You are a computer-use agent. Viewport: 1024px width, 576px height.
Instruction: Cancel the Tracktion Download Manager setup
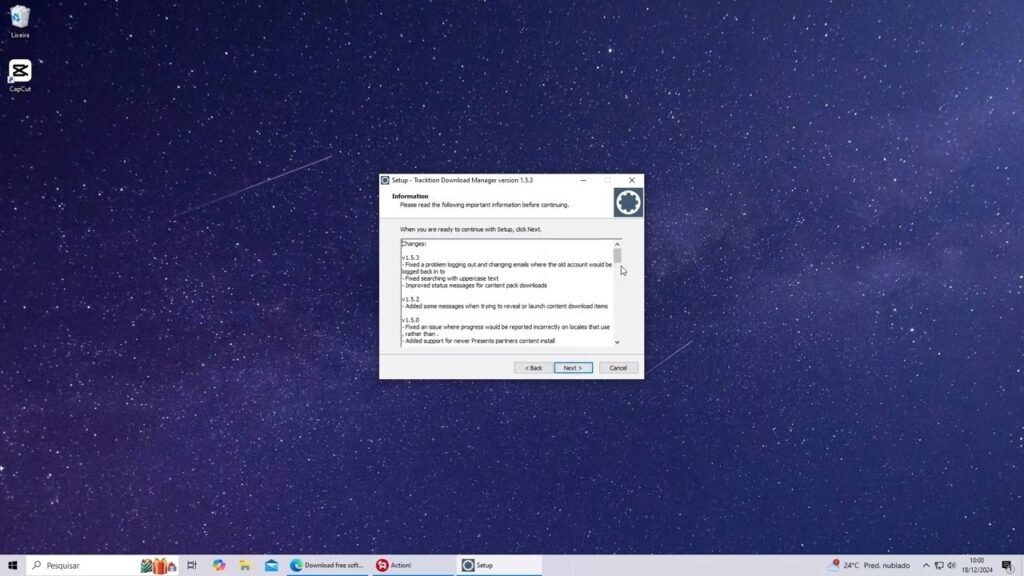[x=618, y=368]
